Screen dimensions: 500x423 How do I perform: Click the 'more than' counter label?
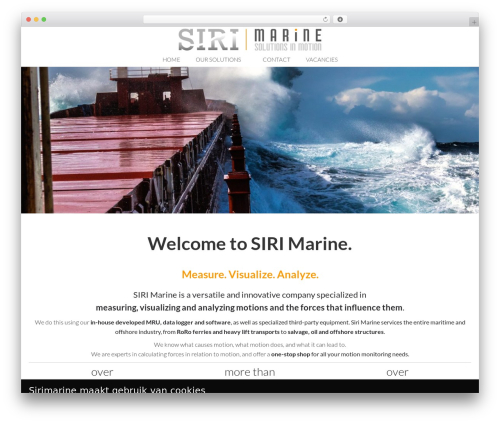point(250,372)
